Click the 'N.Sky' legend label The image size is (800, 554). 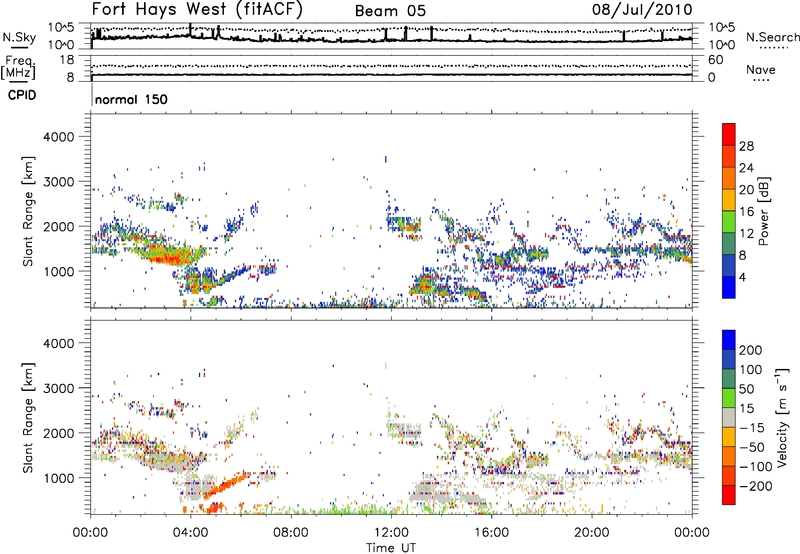[x=19, y=37]
